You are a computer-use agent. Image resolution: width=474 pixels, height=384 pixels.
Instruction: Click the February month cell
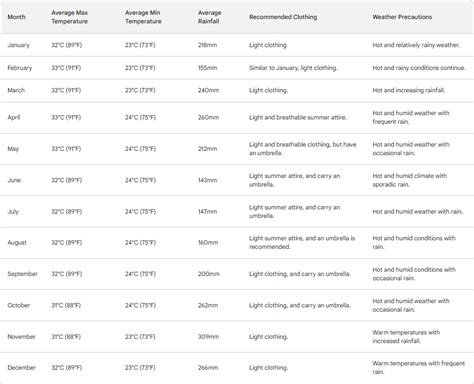coord(20,68)
